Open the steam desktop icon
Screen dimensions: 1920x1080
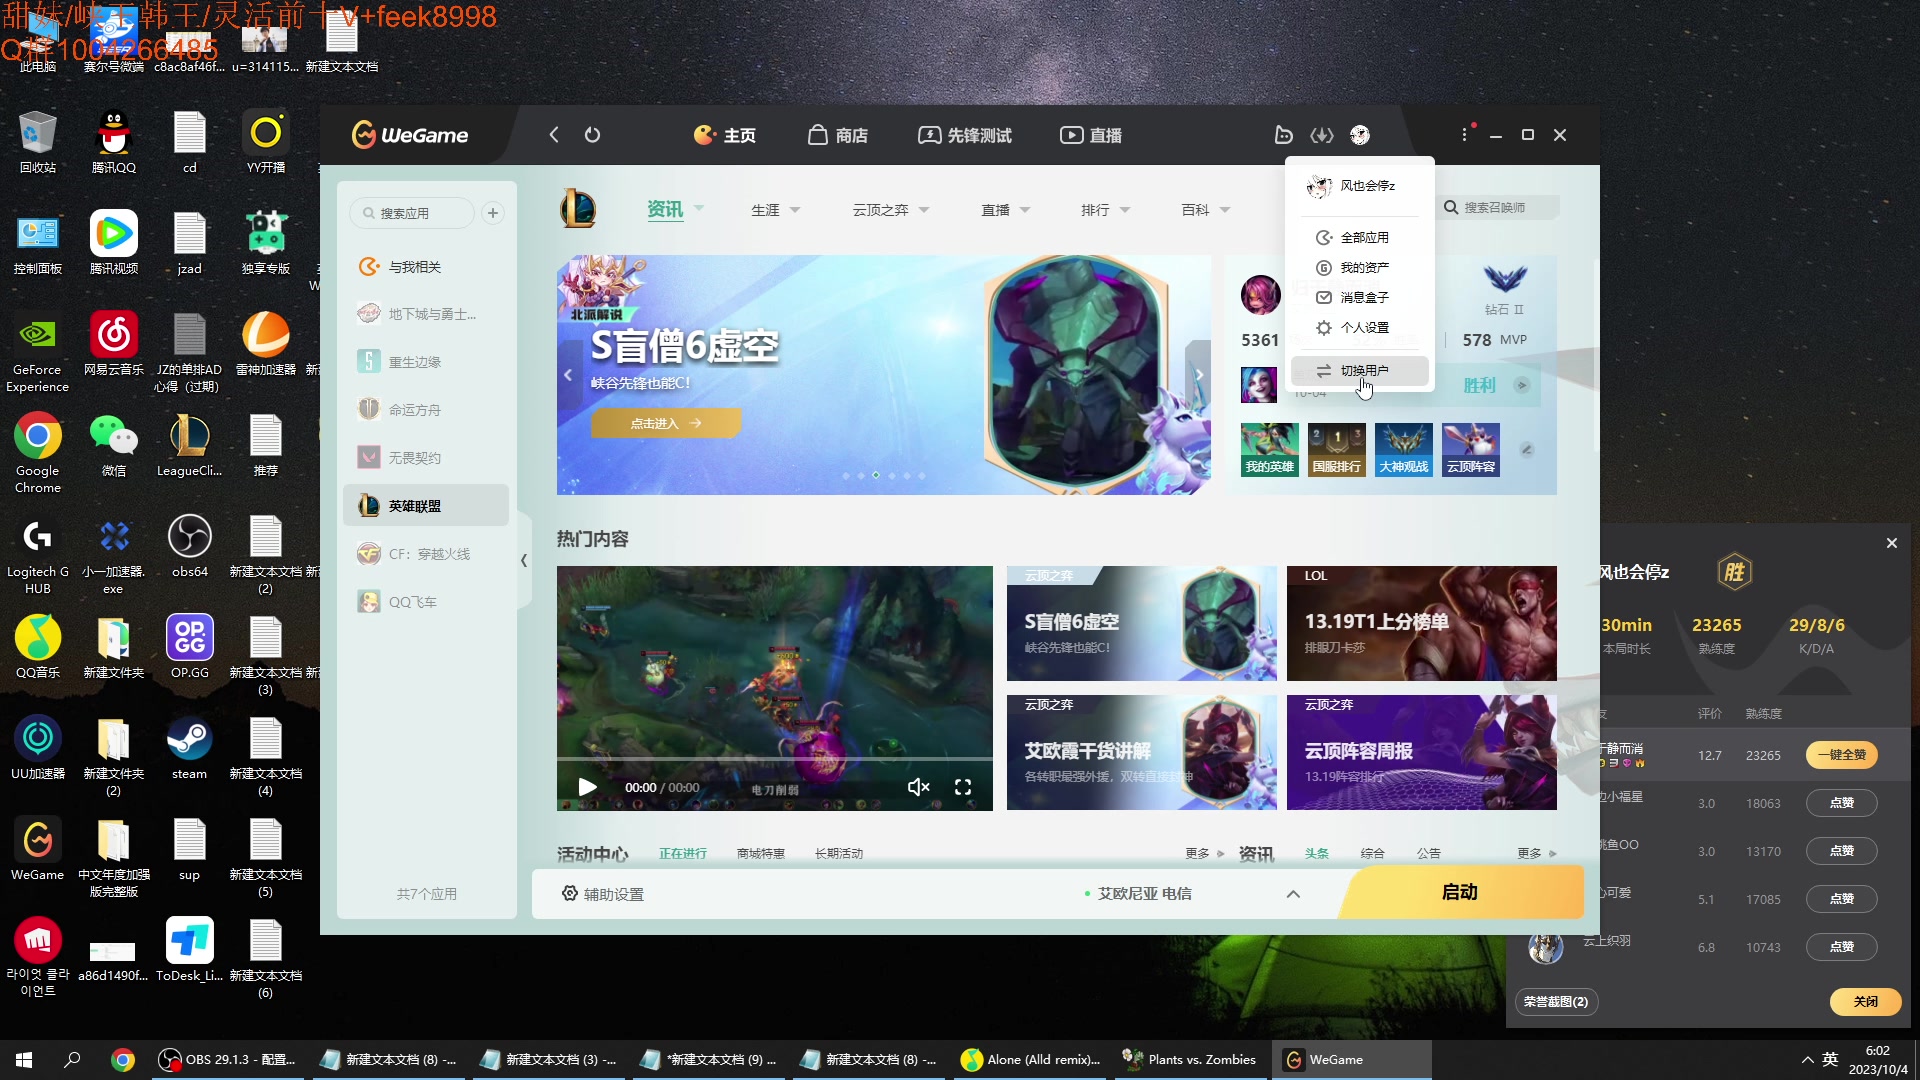[x=189, y=749]
